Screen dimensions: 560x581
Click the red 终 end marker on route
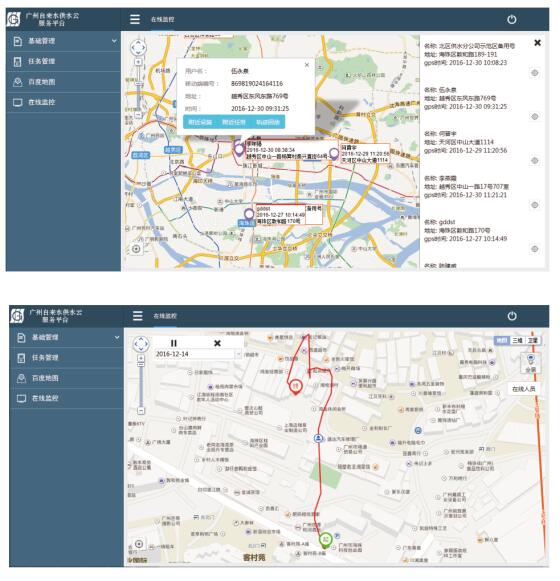pyautogui.click(x=295, y=387)
